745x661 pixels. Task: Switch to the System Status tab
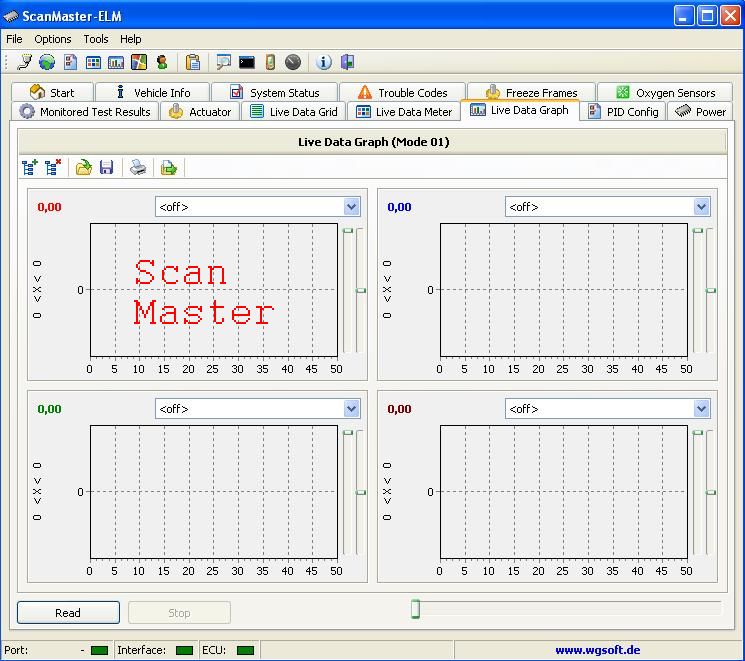click(x=275, y=92)
